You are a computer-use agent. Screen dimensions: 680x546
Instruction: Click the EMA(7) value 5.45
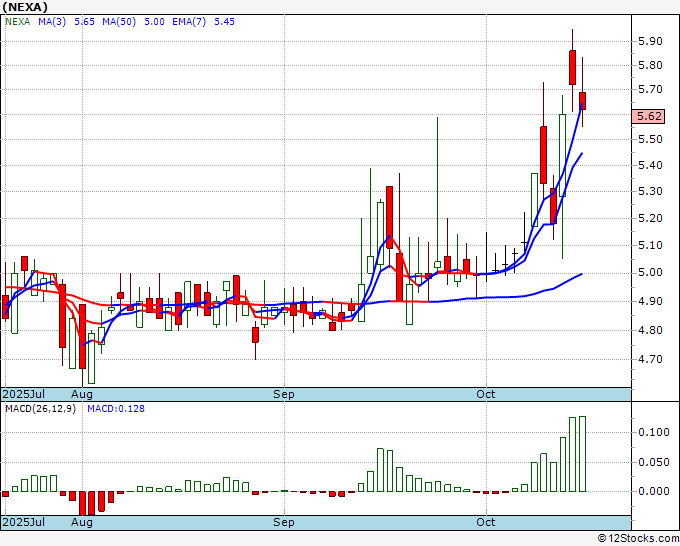pyautogui.click(x=225, y=22)
